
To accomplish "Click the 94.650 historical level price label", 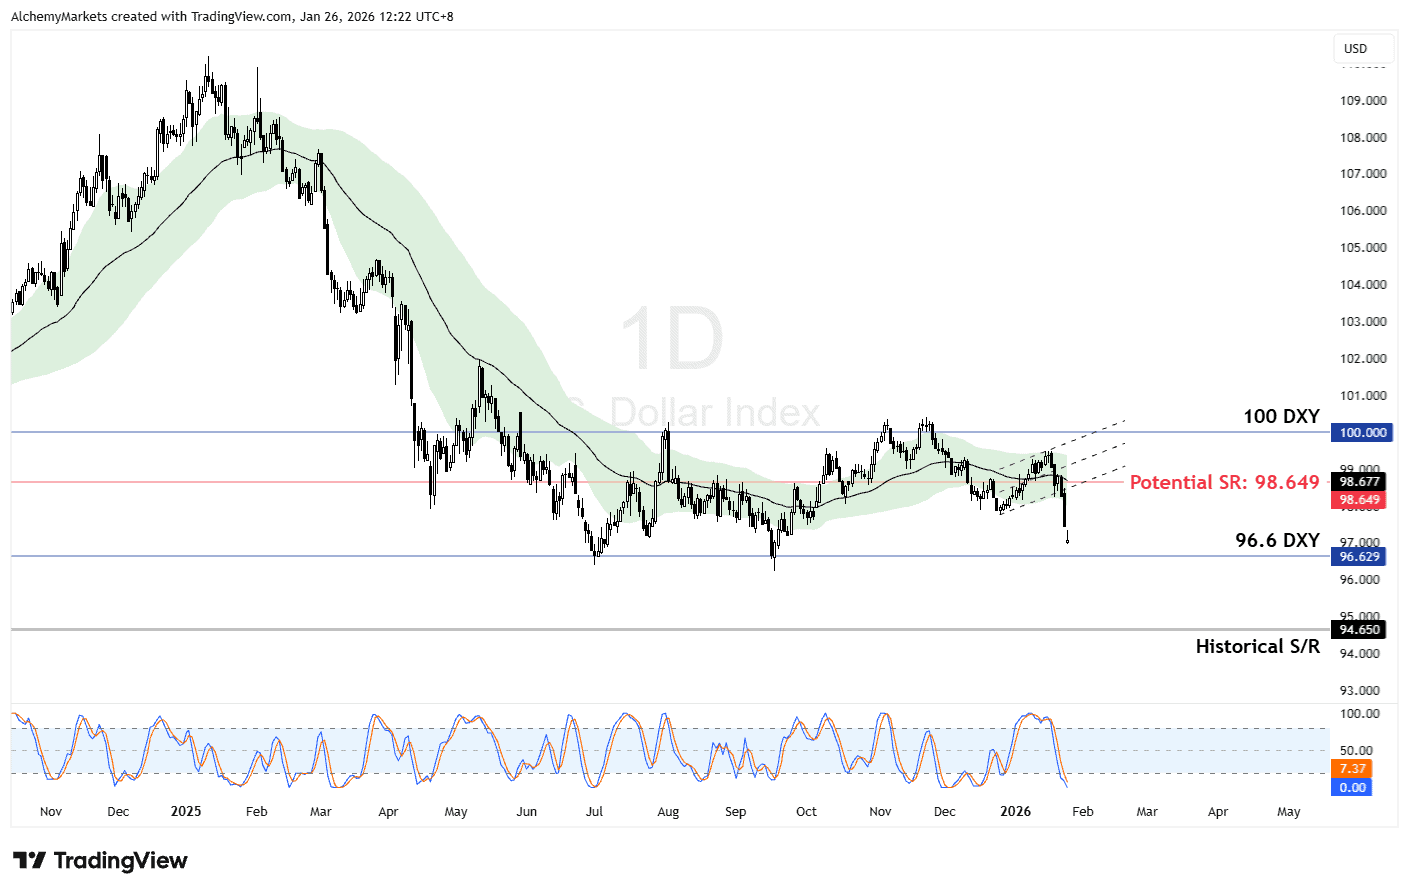I will coord(1359,630).
